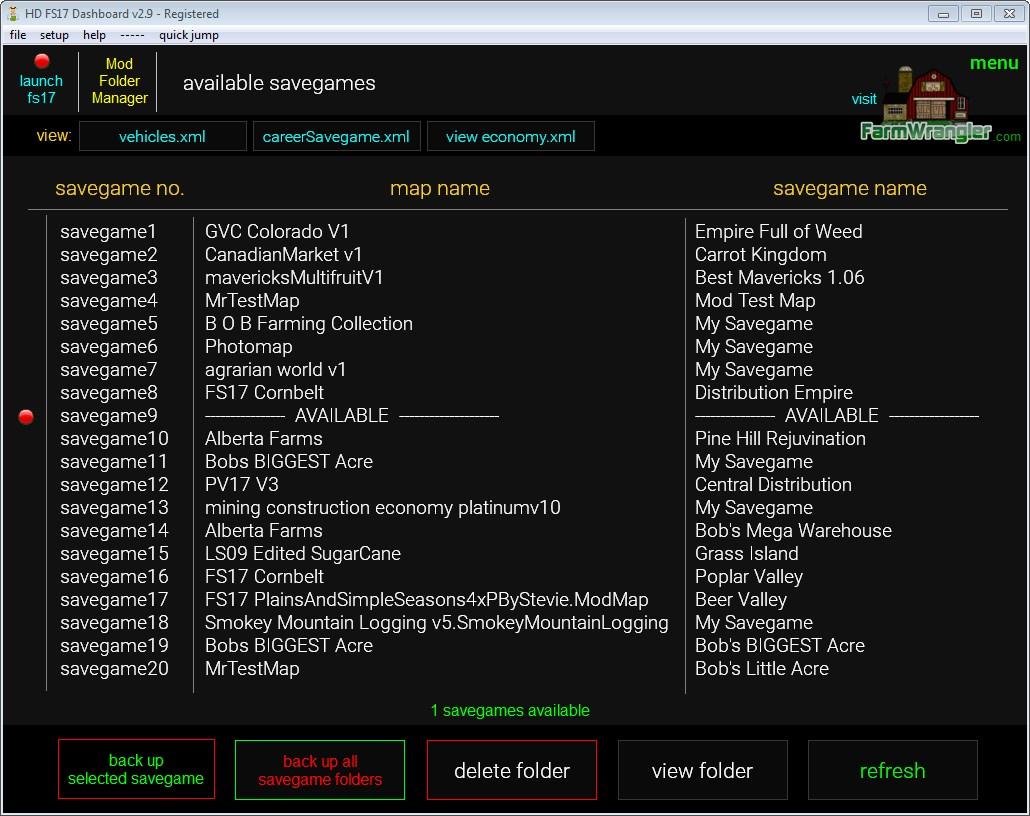1030x816 pixels.
Task: Expand the quick jump menu
Action: [x=188, y=35]
